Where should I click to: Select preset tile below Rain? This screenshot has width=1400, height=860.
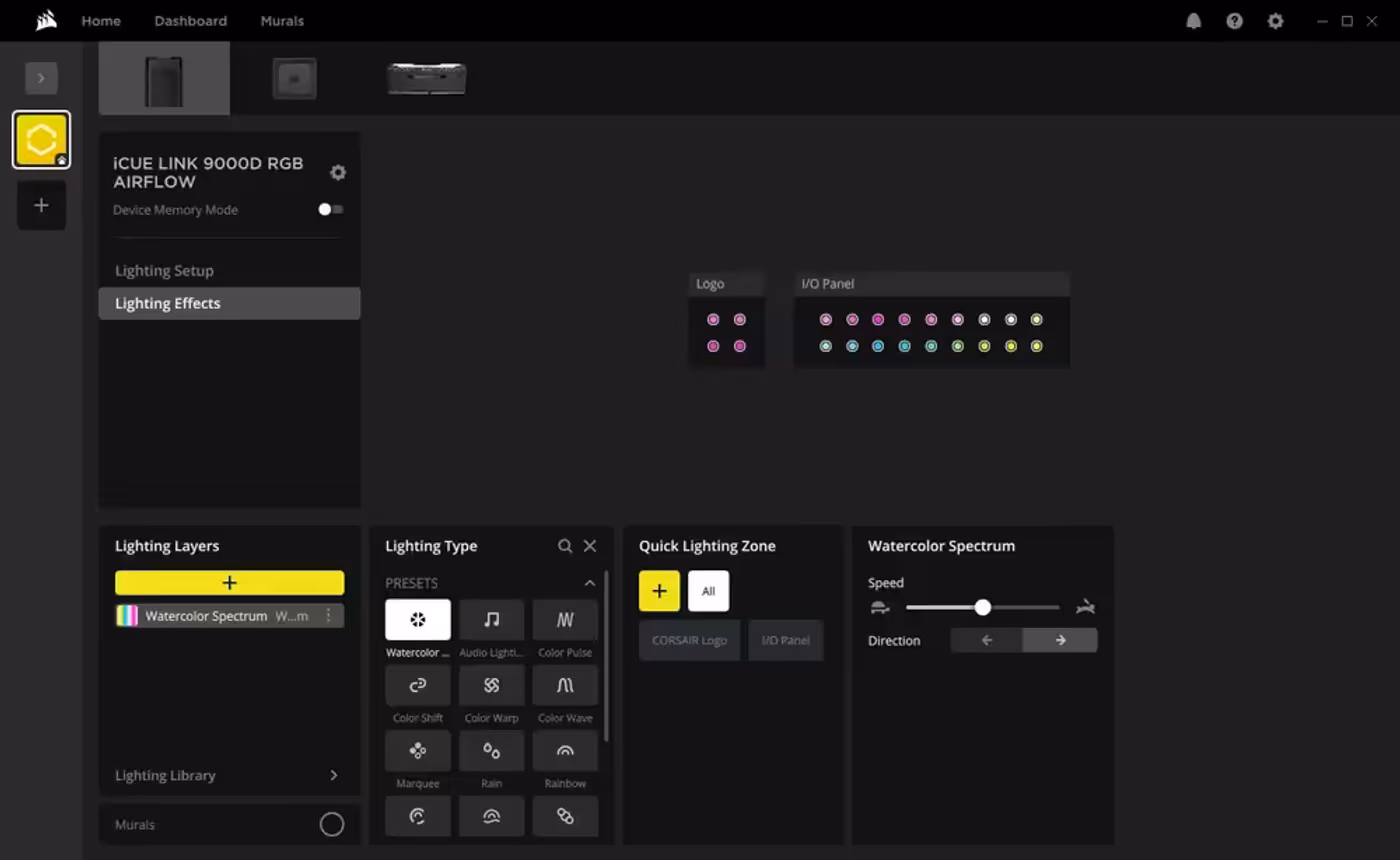coord(492,816)
